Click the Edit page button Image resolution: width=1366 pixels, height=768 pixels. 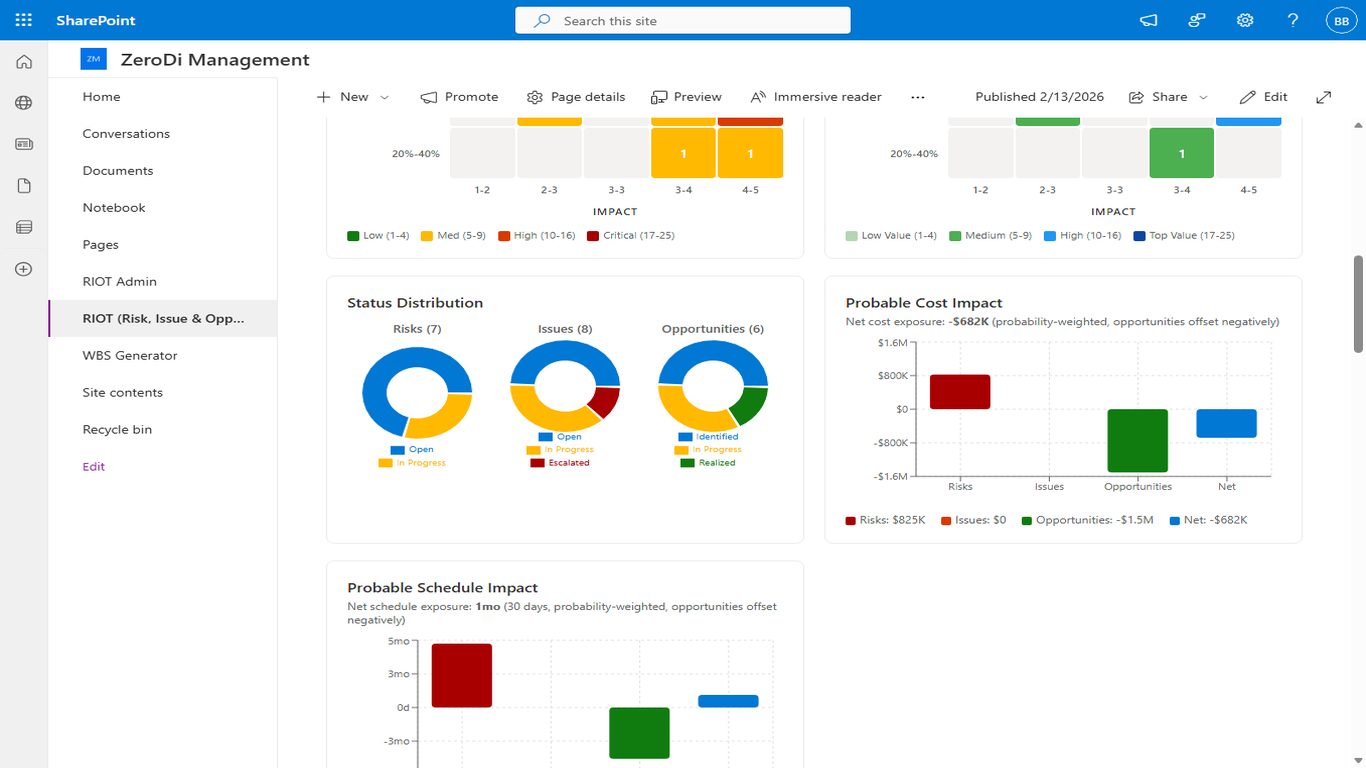pyautogui.click(x=1264, y=97)
